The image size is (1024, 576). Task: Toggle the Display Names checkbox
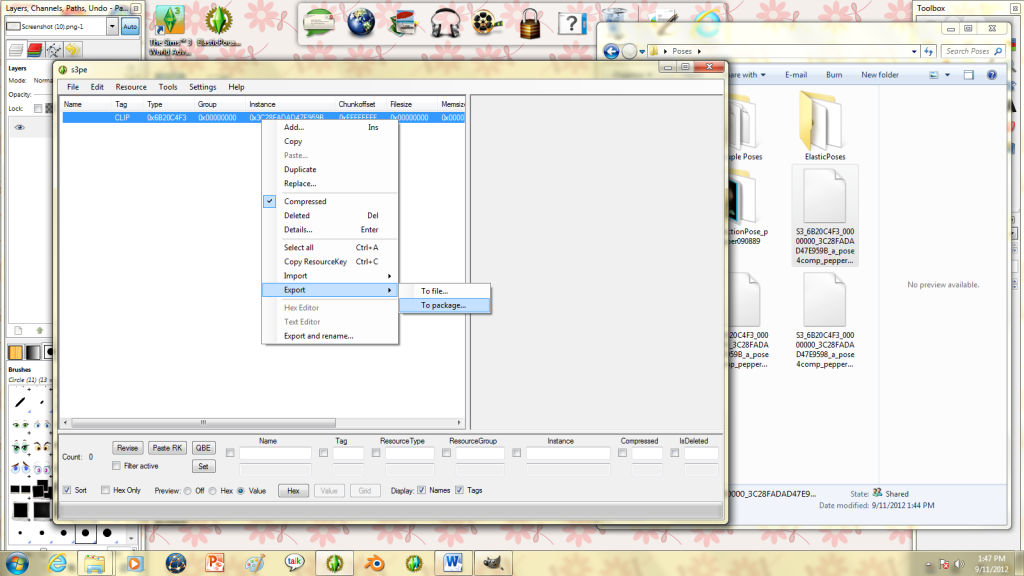[x=421, y=490]
